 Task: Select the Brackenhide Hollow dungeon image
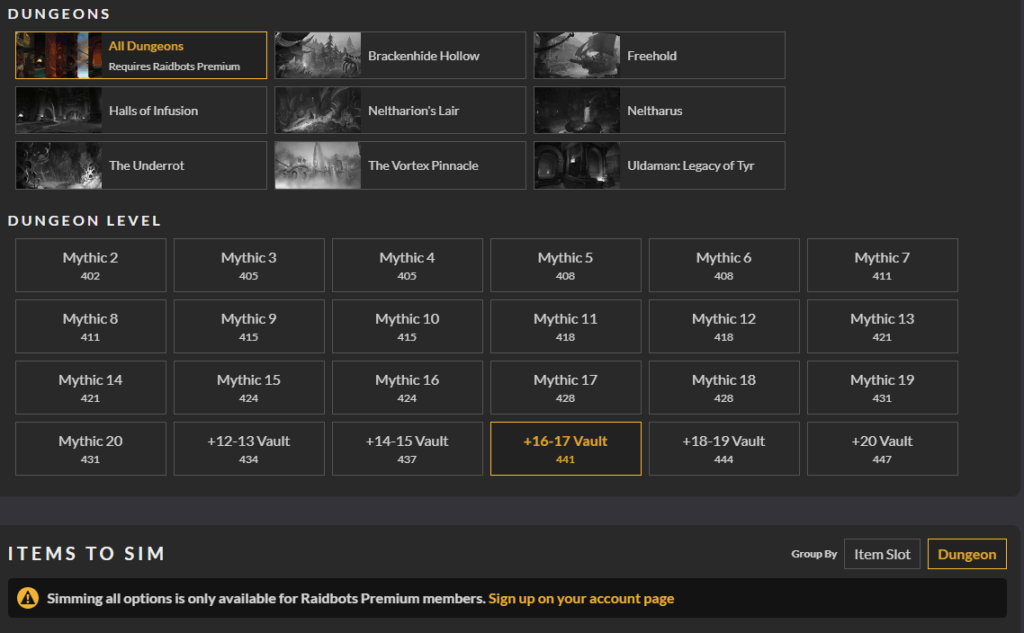pos(319,55)
